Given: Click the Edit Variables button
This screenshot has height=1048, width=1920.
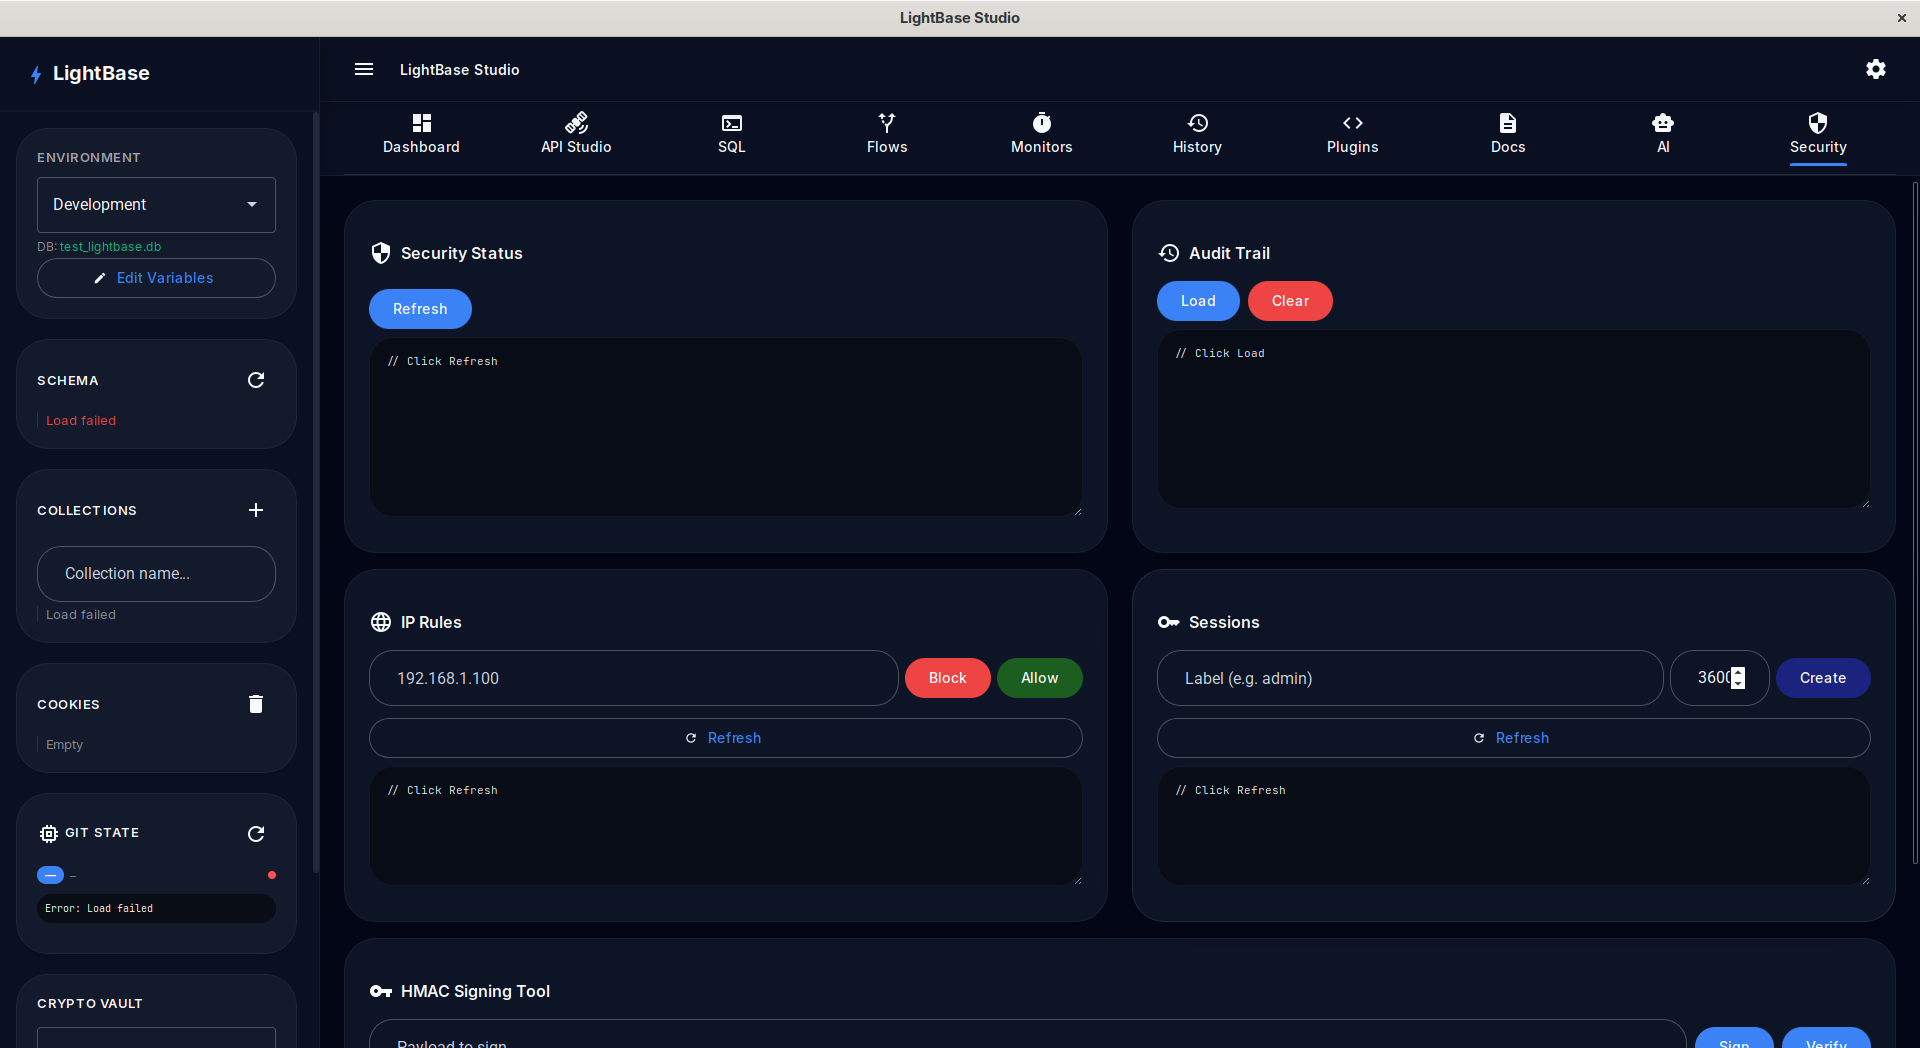Looking at the screenshot, I should [156, 278].
